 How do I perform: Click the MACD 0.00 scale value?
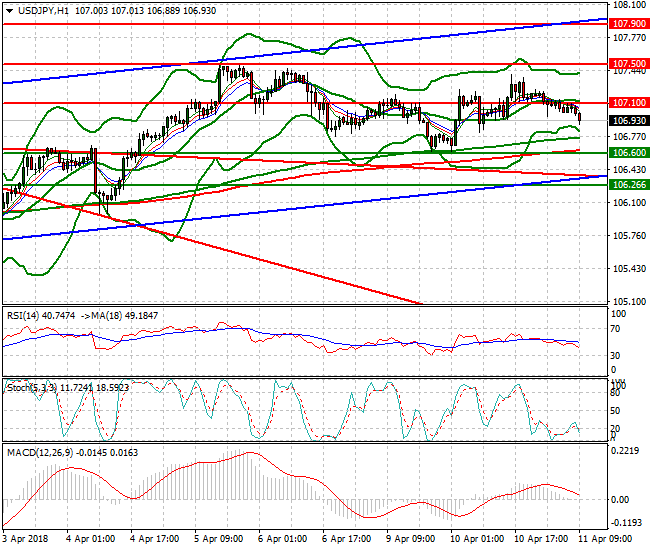tap(620, 499)
